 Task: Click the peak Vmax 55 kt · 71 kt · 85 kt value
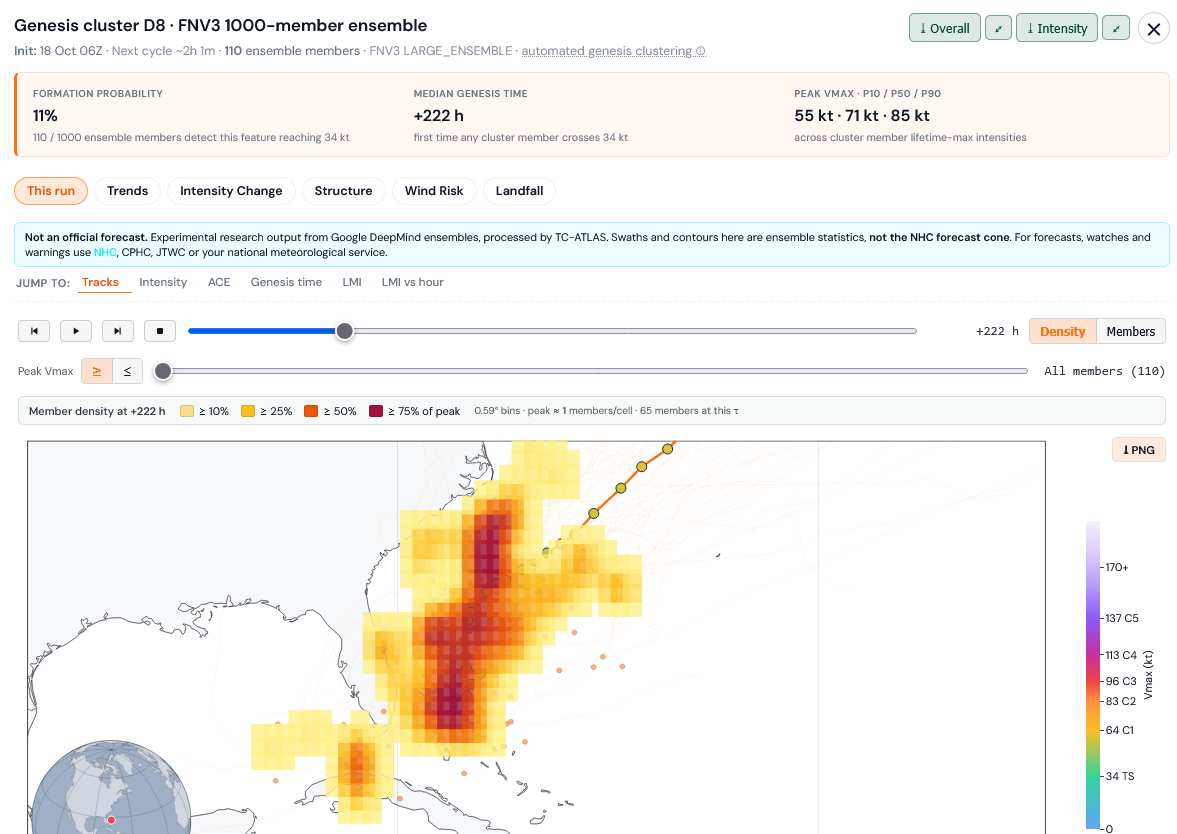pos(862,116)
